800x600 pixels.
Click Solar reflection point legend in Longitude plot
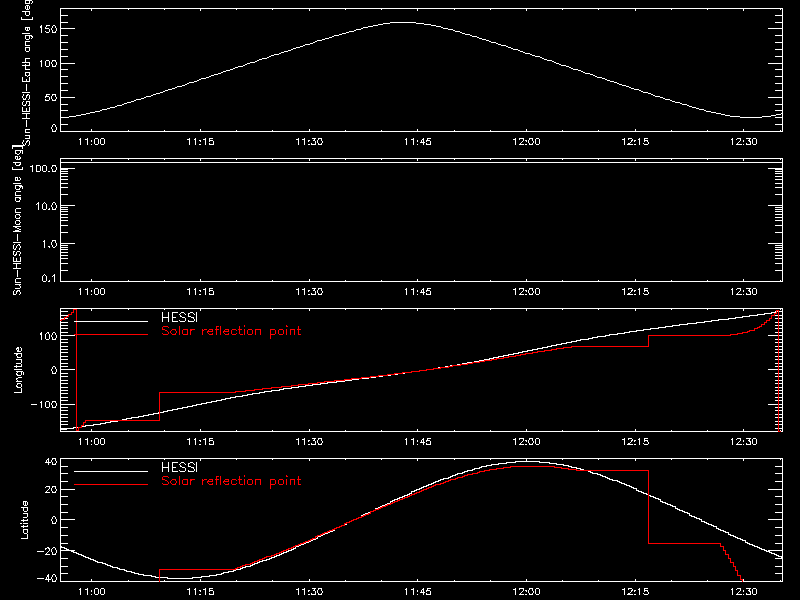(x=231, y=331)
